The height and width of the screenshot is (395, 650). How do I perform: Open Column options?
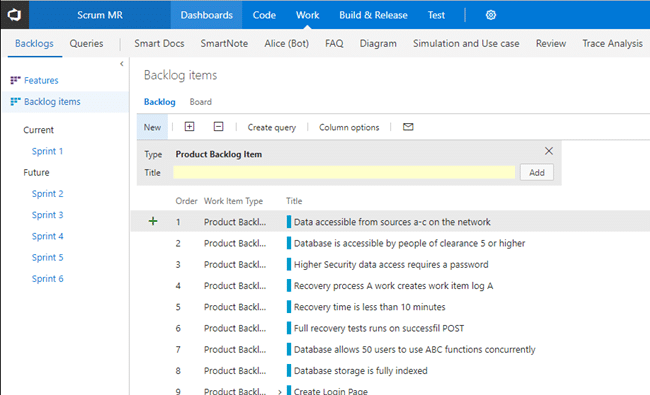(349, 127)
